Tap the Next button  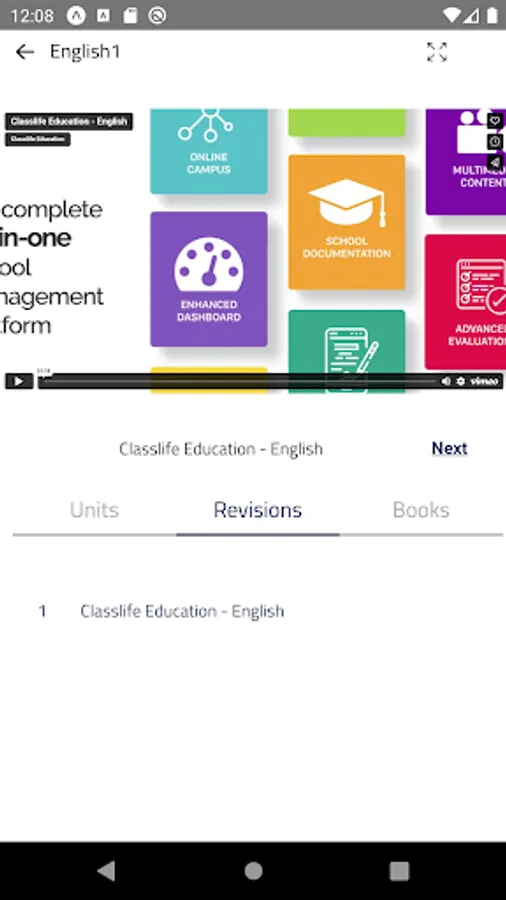click(449, 448)
